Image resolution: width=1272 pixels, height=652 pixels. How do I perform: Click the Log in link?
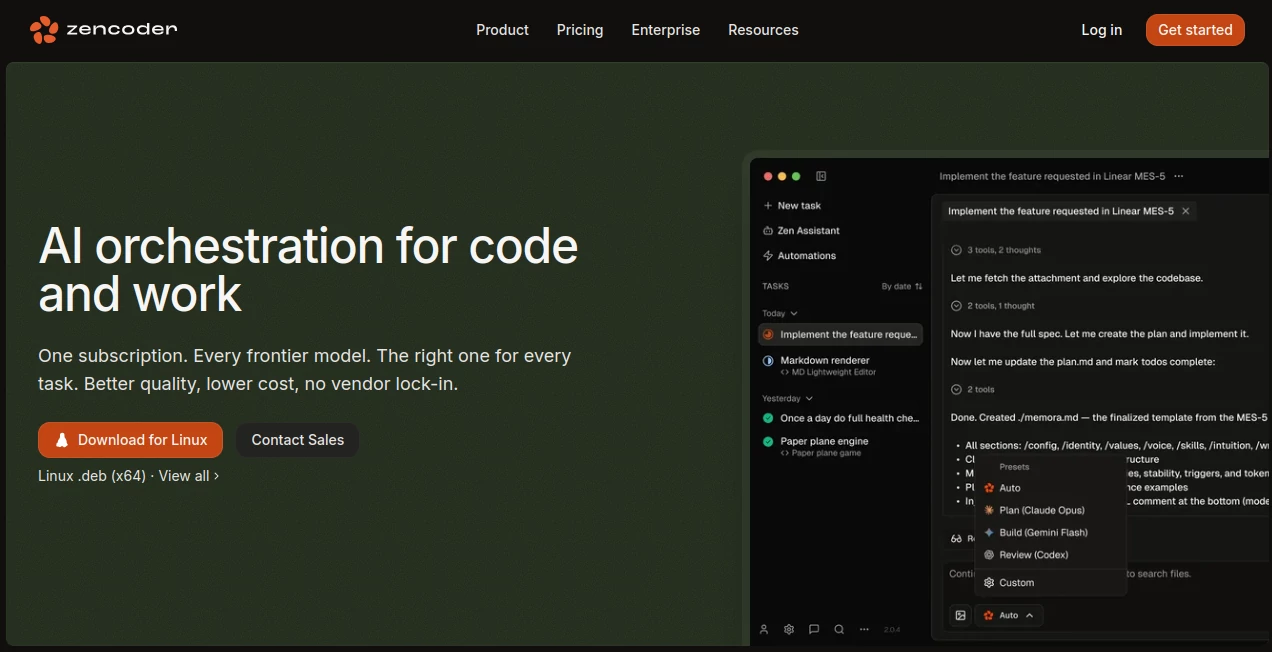[x=1101, y=30]
